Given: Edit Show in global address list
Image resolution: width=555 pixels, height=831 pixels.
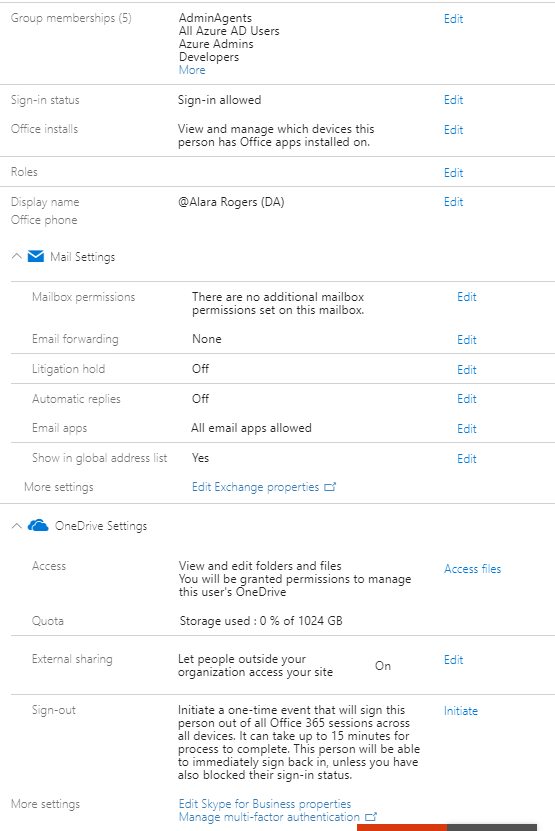Looking at the screenshot, I should click(466, 459).
